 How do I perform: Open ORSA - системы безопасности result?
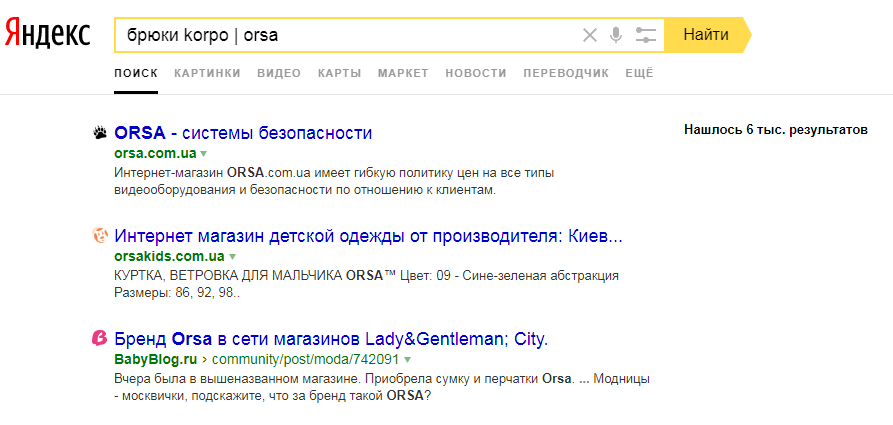(x=243, y=133)
